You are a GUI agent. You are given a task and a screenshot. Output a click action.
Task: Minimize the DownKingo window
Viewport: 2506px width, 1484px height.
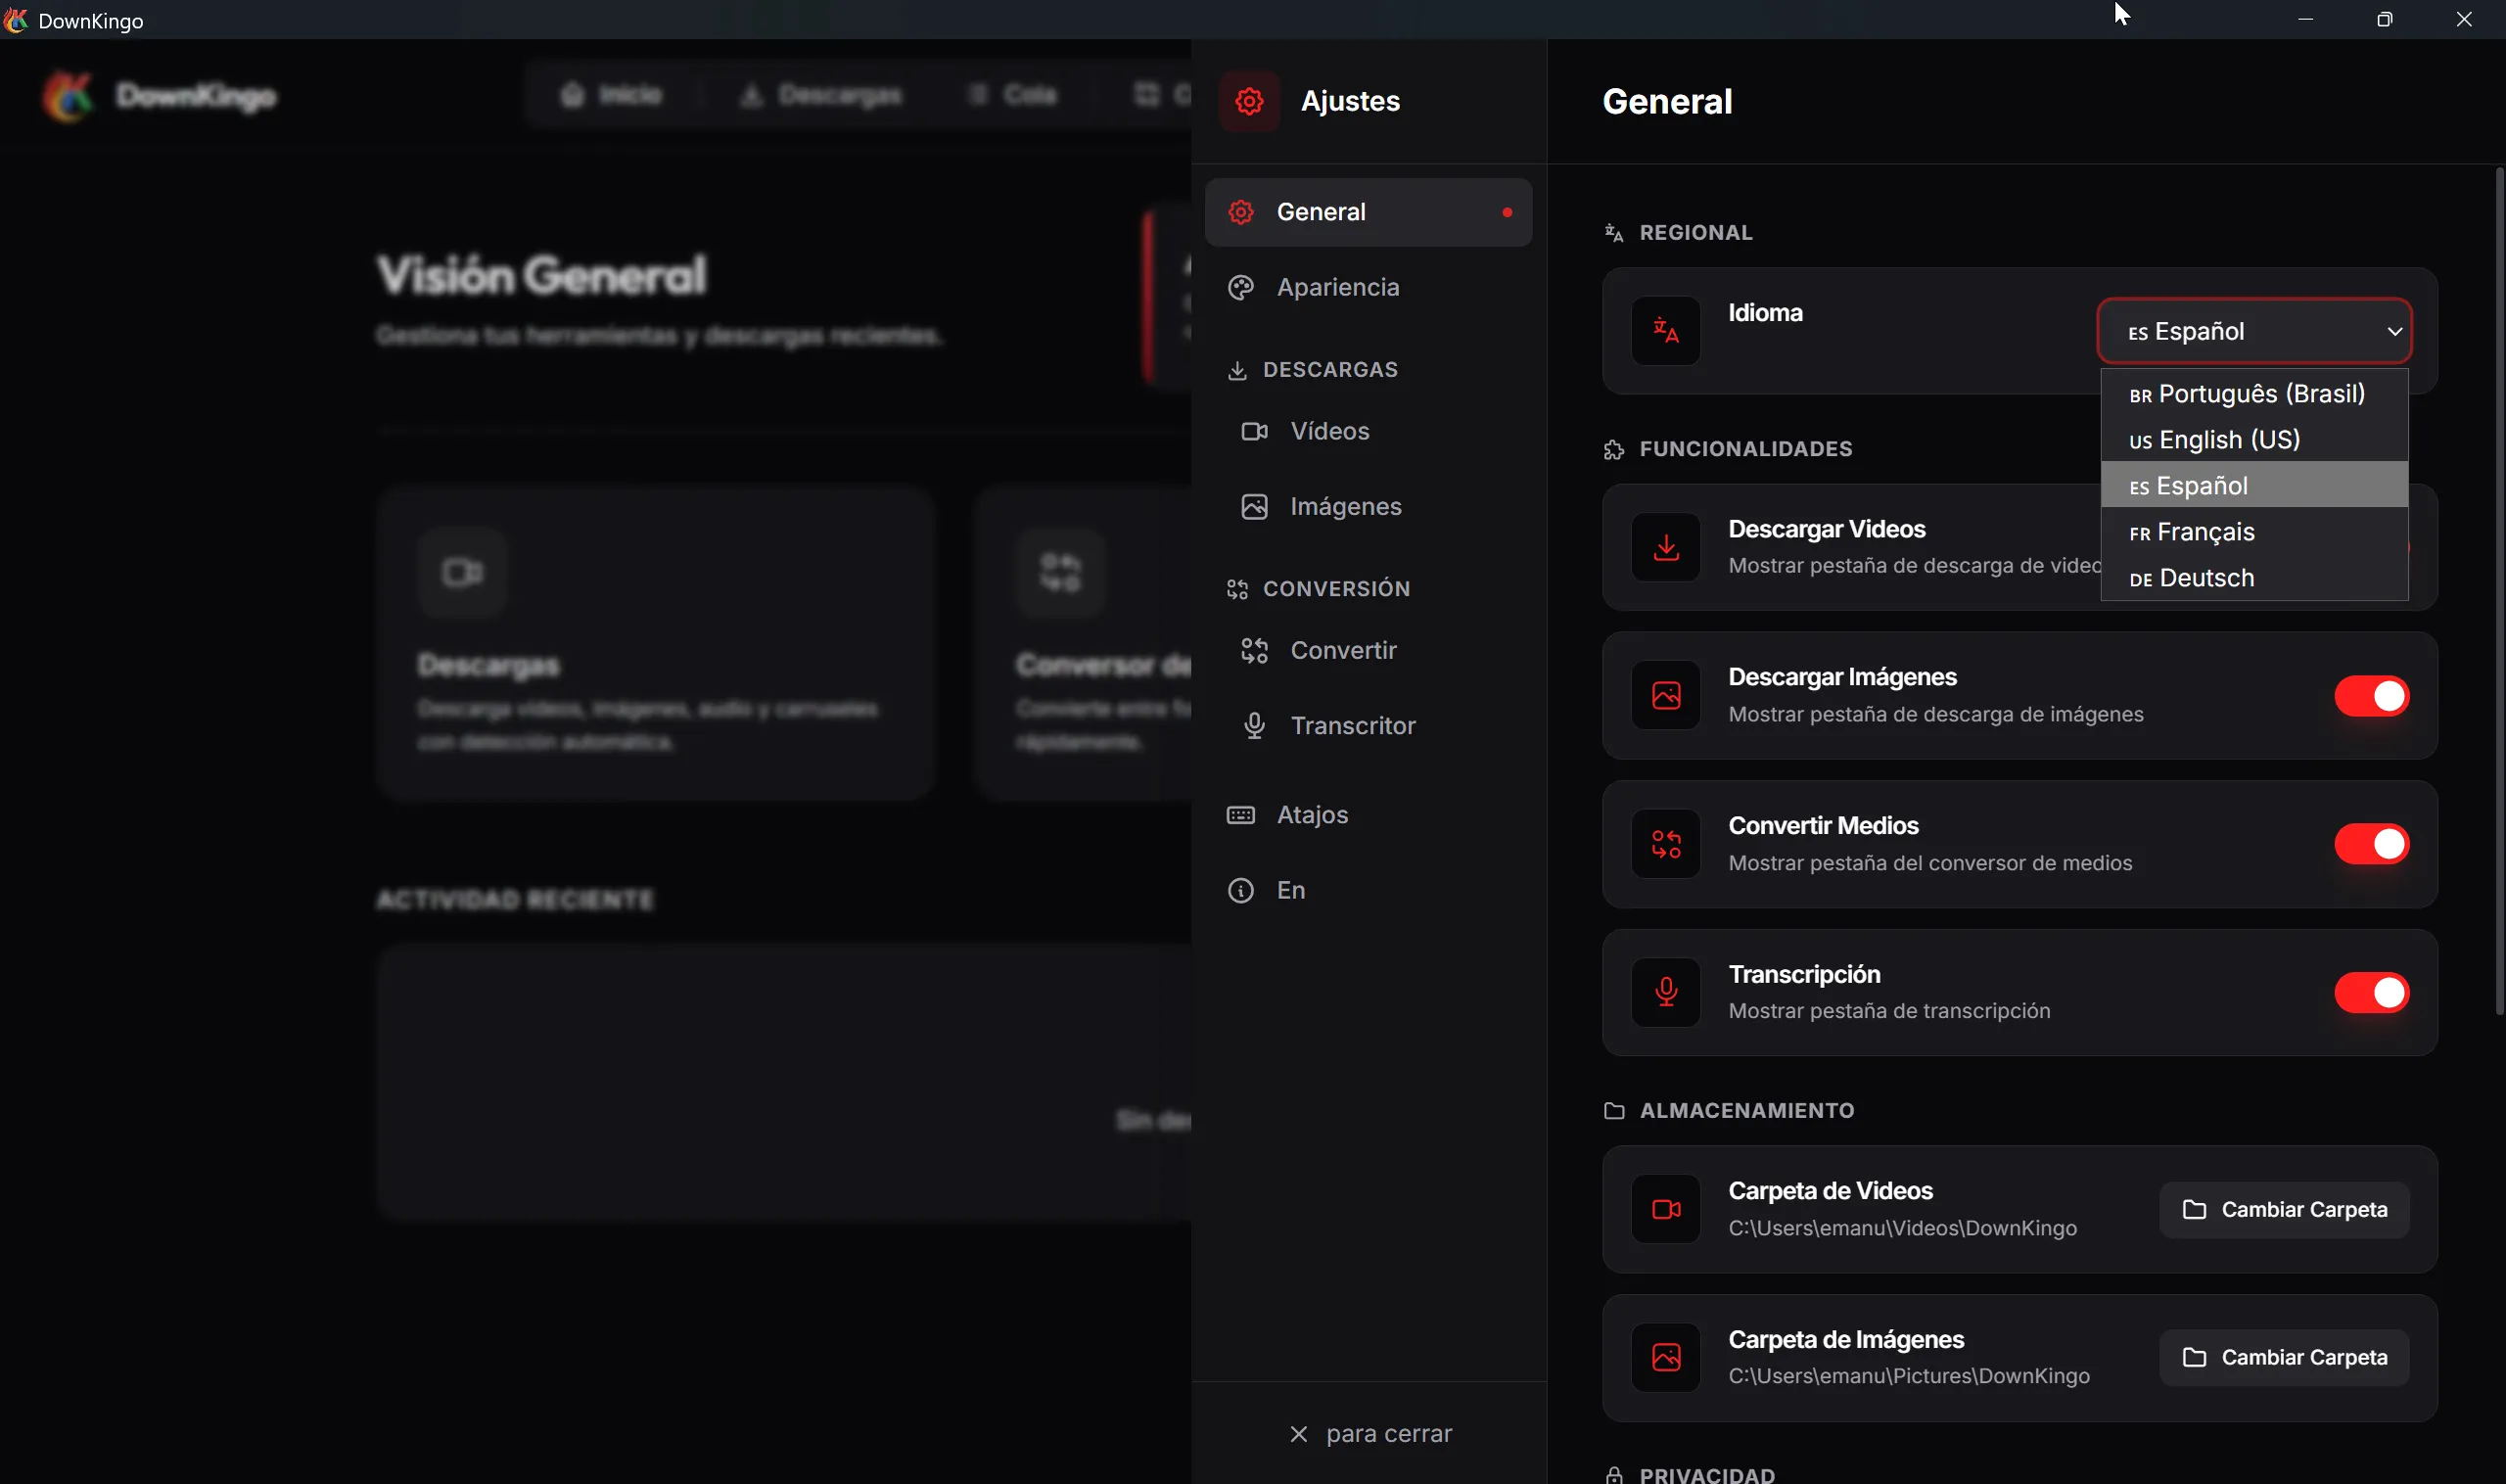pyautogui.click(x=2305, y=20)
